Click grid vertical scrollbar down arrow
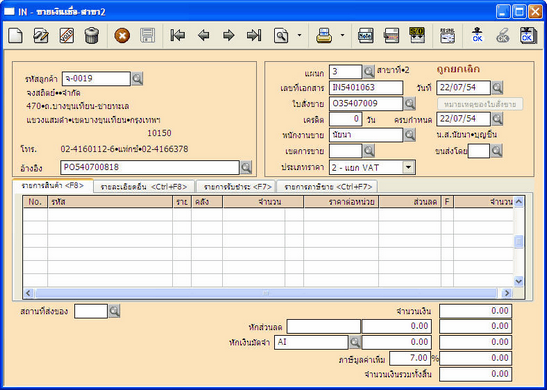Screen dimensions: 547x390 [518, 281]
